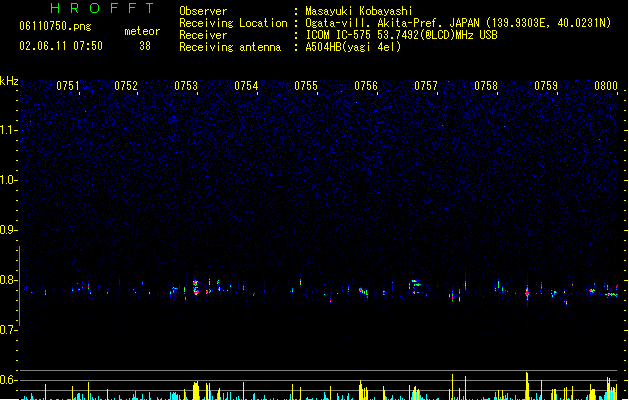Click the HROFFT title text
629x400 pixels.
(x=103, y=8)
